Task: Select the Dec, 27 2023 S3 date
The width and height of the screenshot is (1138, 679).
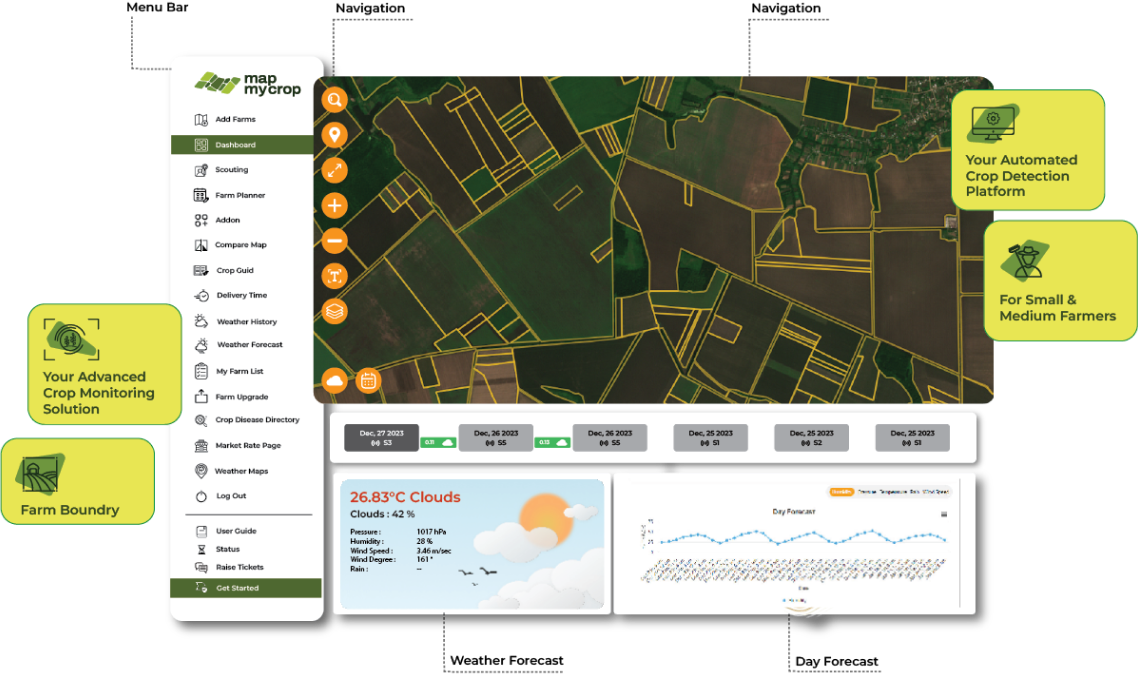Action: click(x=382, y=438)
